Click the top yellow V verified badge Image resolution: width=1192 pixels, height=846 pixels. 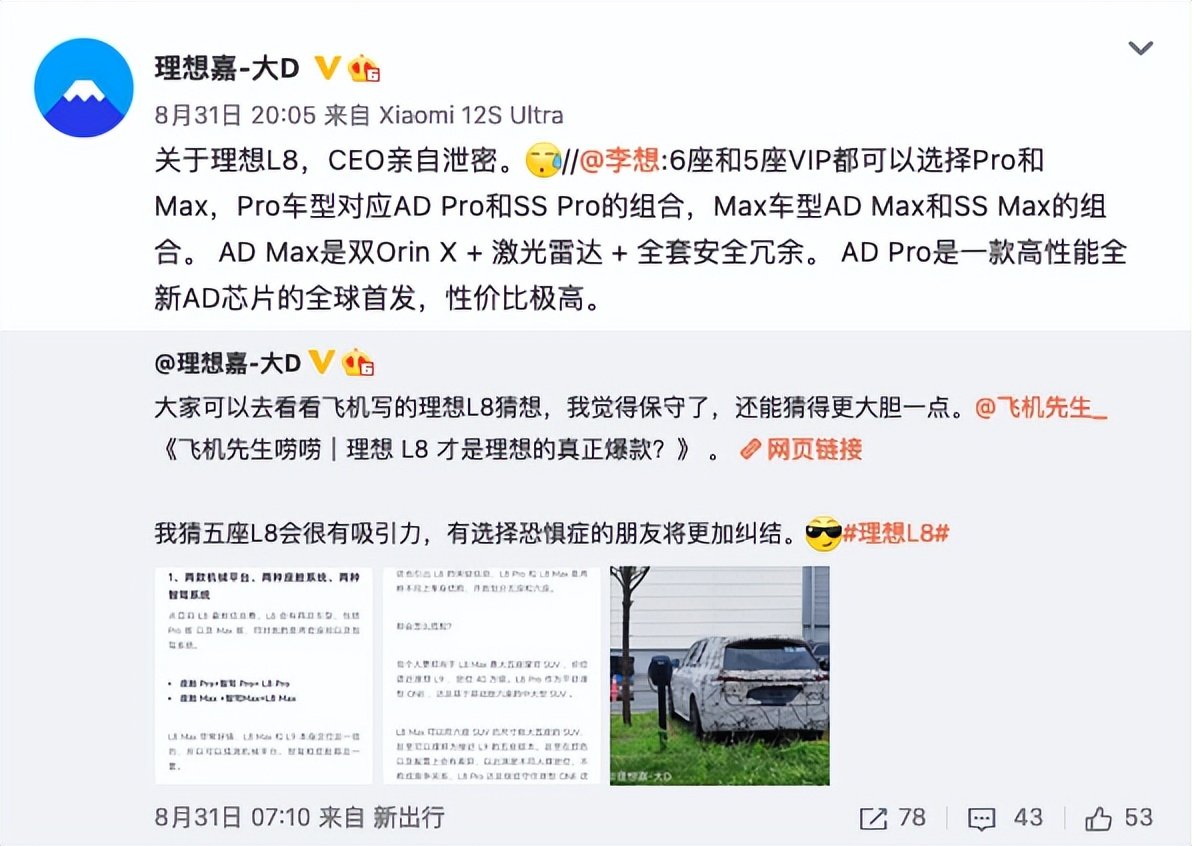pos(328,68)
